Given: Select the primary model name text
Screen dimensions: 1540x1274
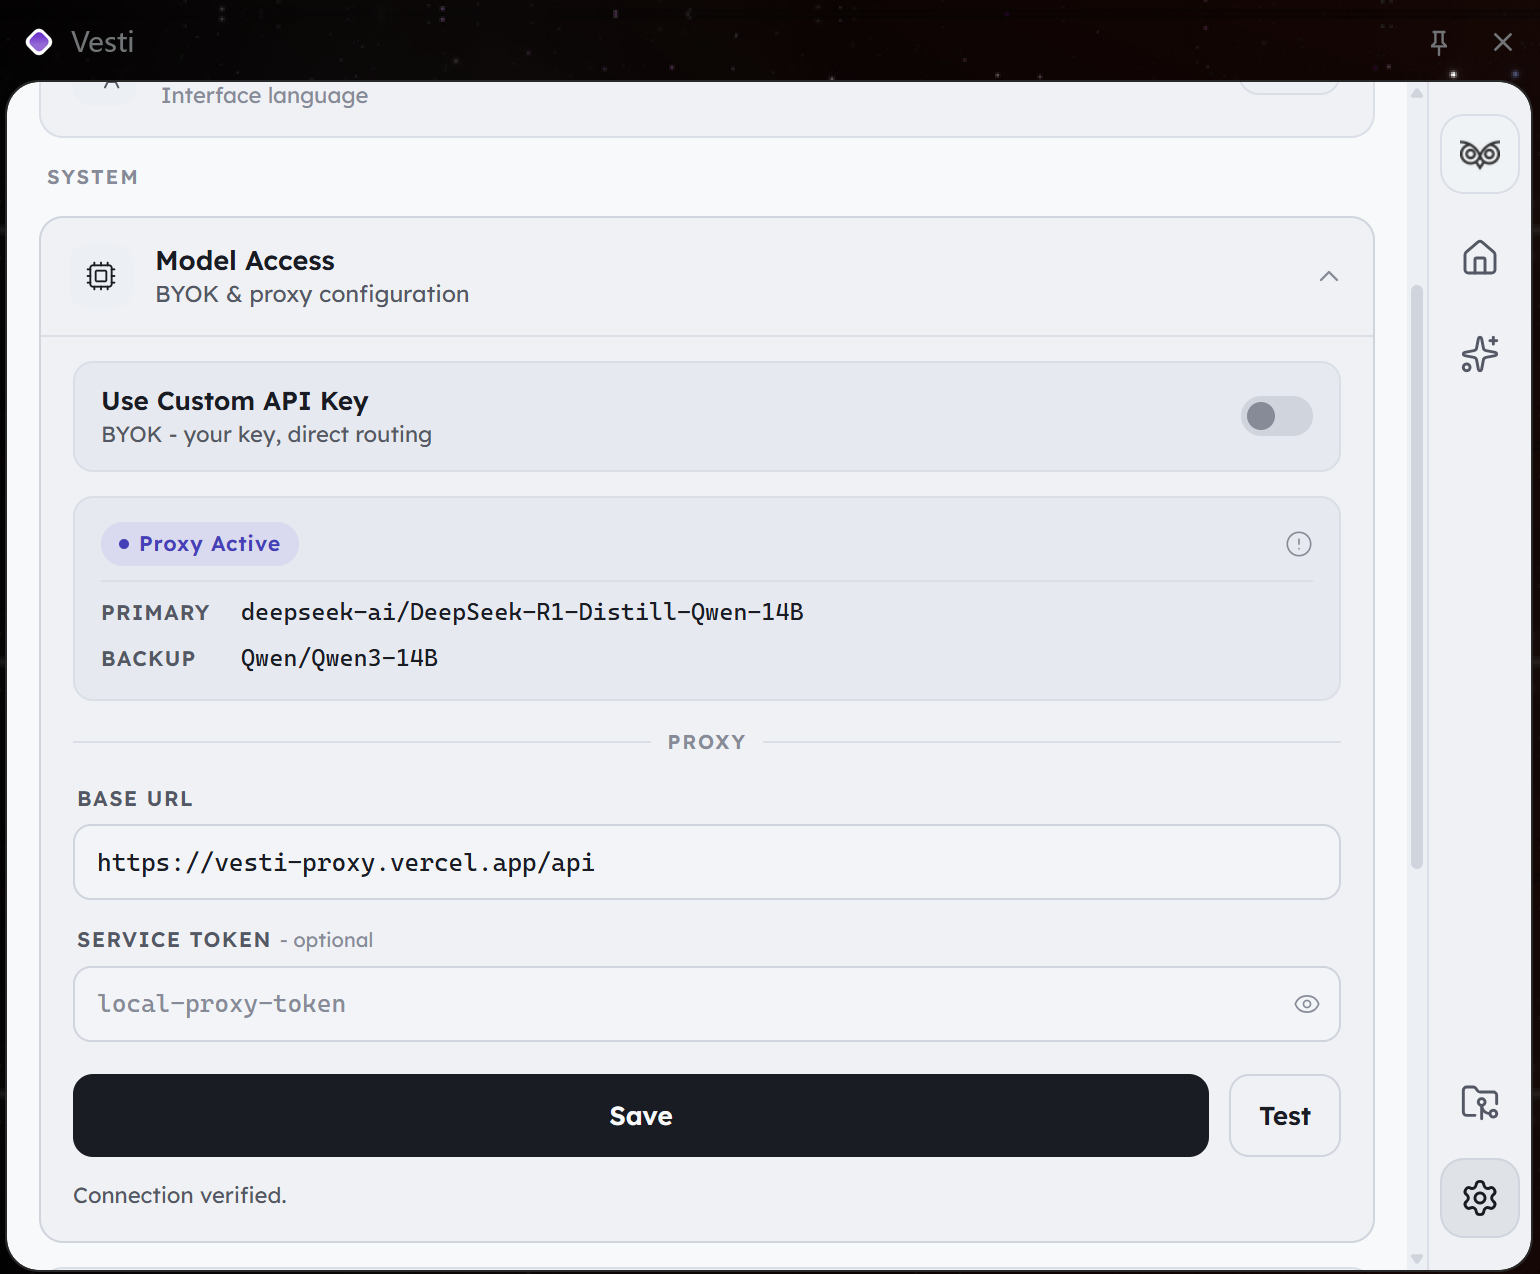Looking at the screenshot, I should click(522, 612).
